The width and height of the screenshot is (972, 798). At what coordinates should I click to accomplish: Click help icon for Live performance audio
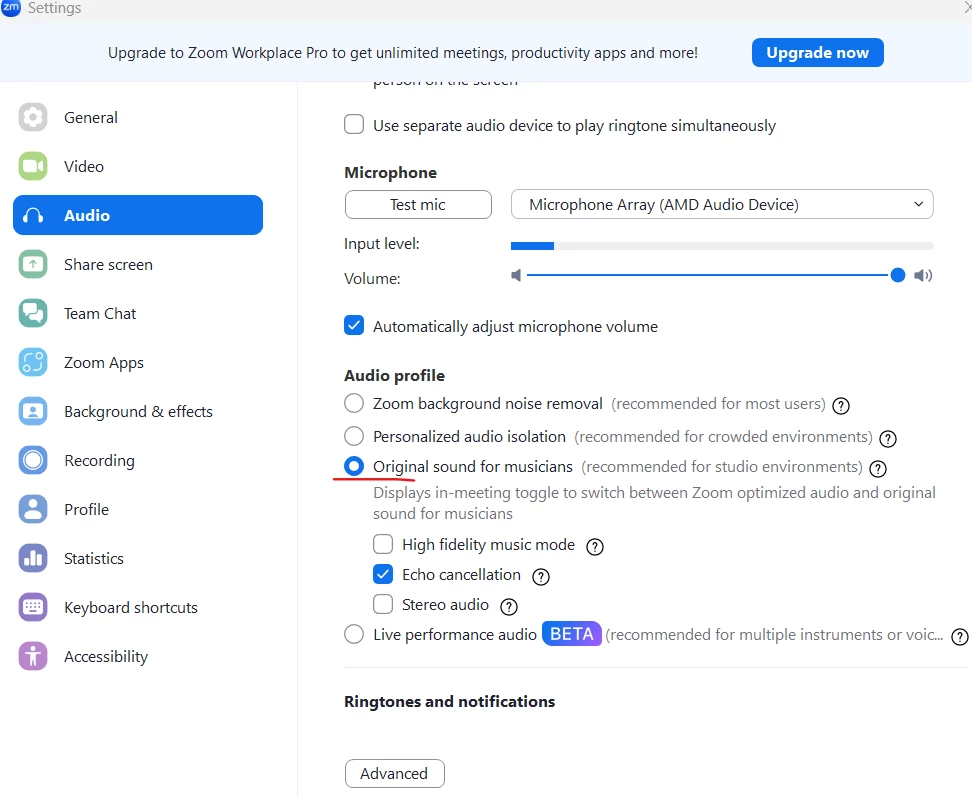[x=960, y=637]
